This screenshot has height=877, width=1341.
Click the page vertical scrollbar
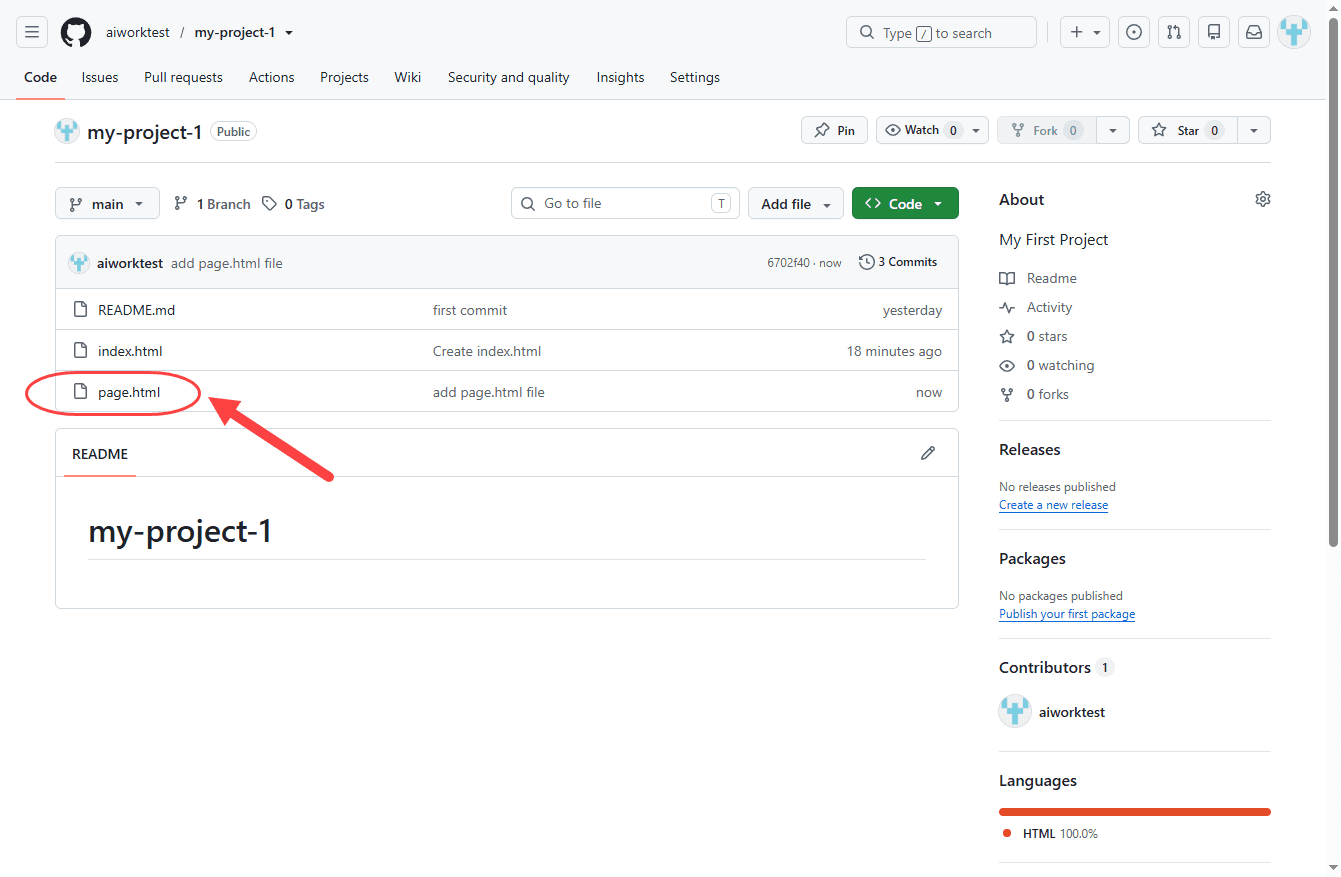click(x=1333, y=280)
